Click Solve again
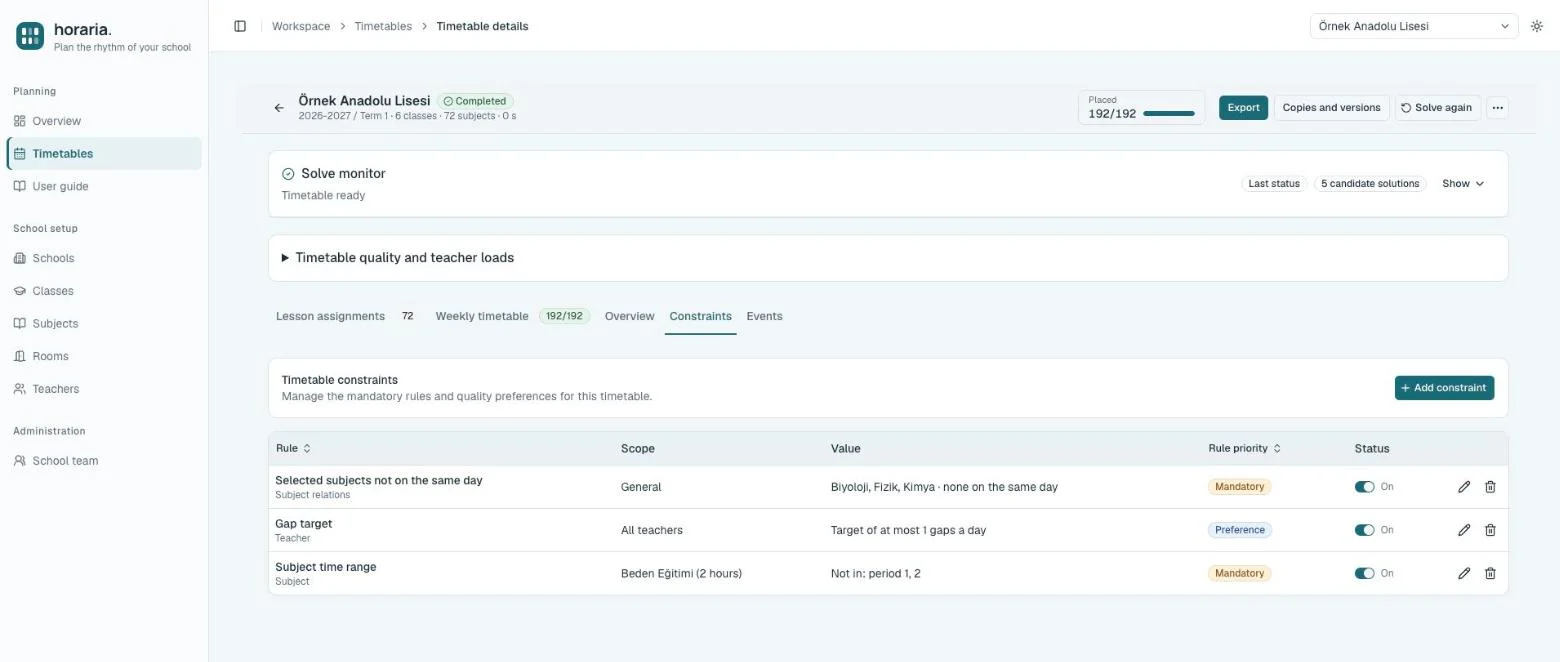1560x662 pixels. tap(1436, 108)
